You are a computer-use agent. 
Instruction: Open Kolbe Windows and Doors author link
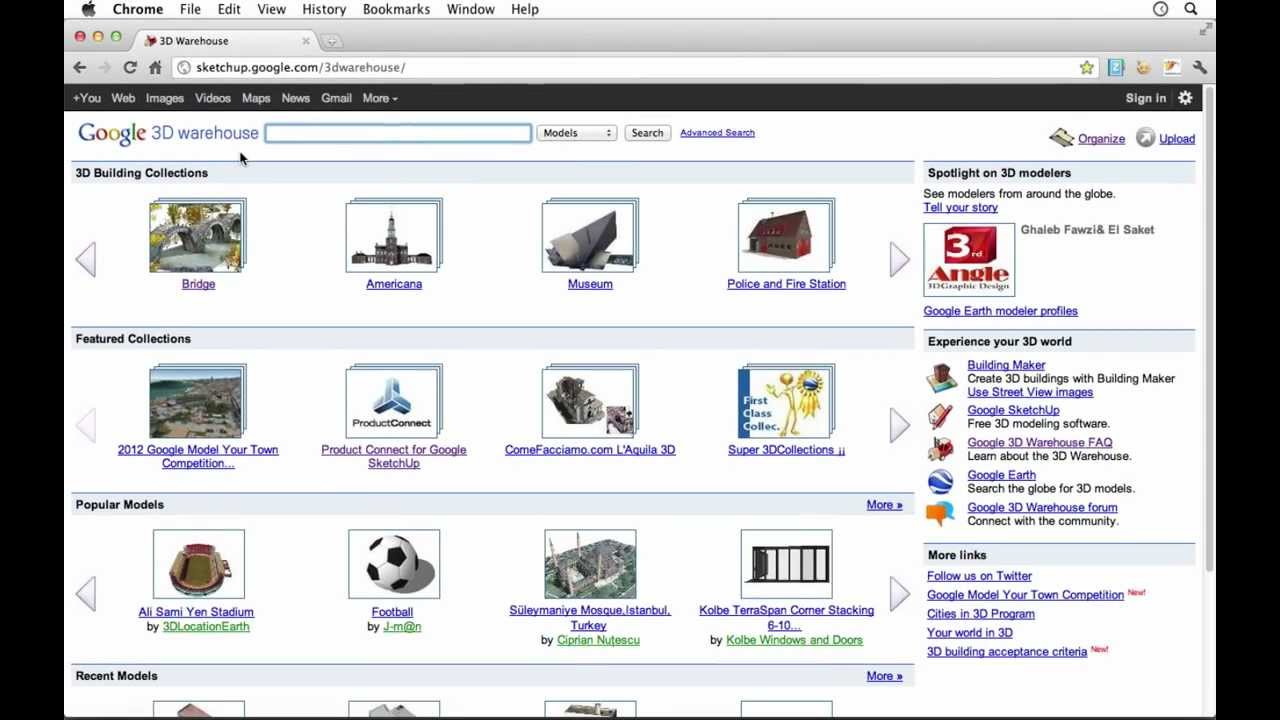[794, 640]
